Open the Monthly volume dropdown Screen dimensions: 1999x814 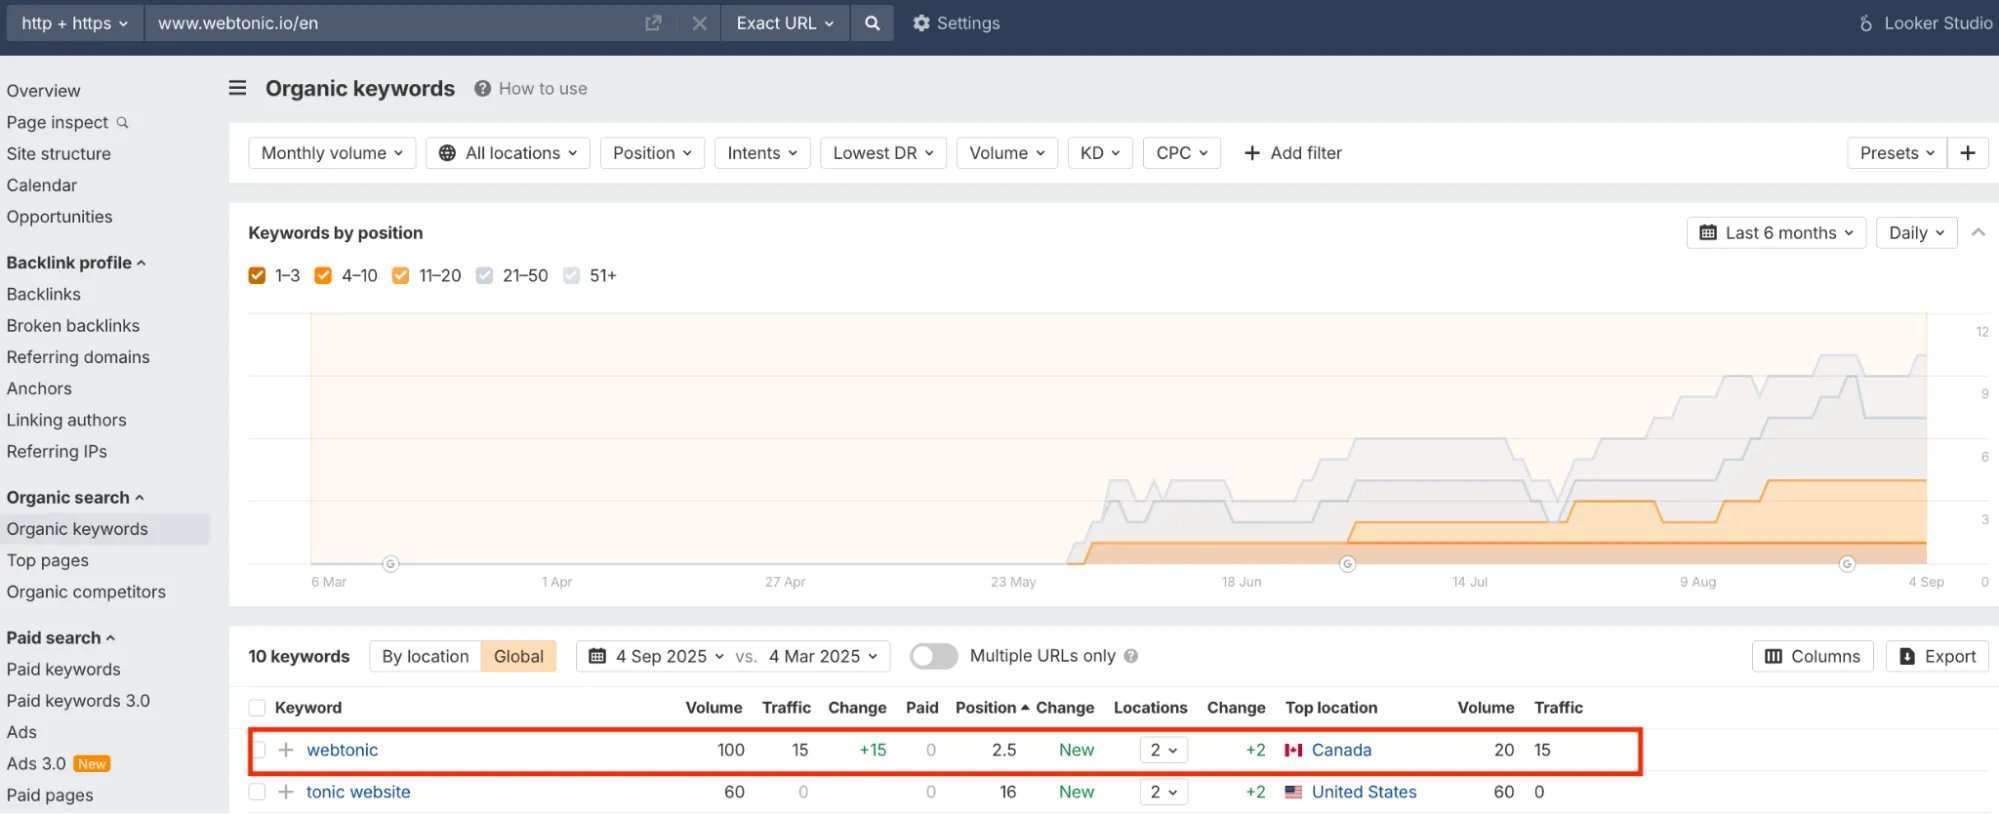point(332,153)
